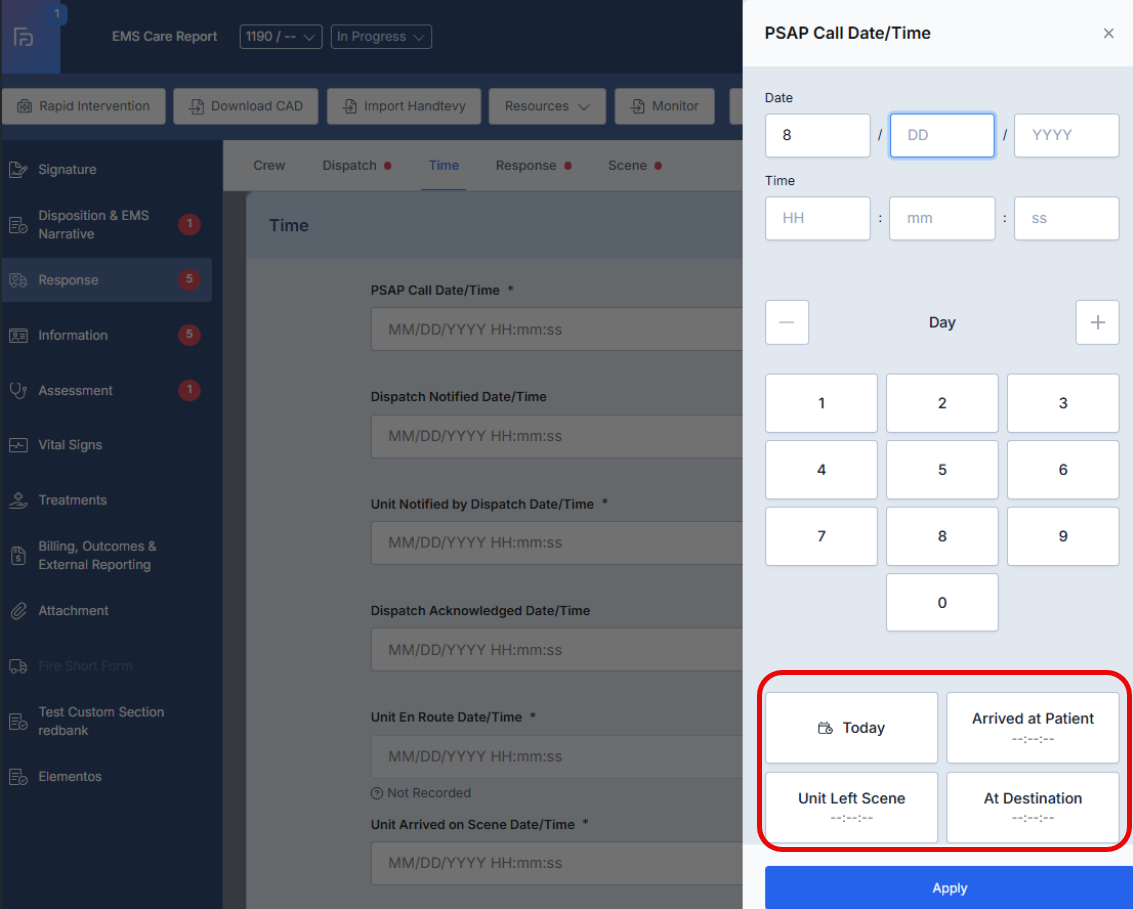Screen dimensions: 1133x909
Task: Click the Signature icon in sidebar
Action: tap(18, 170)
